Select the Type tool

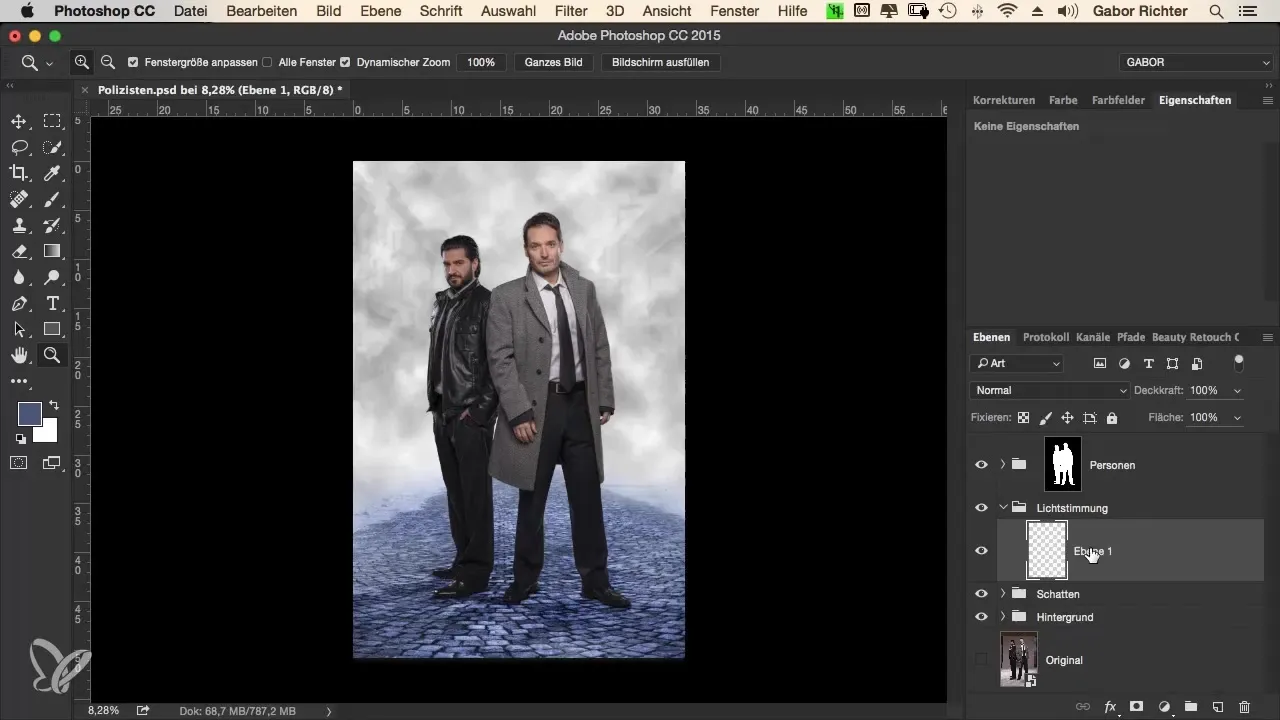coord(52,303)
